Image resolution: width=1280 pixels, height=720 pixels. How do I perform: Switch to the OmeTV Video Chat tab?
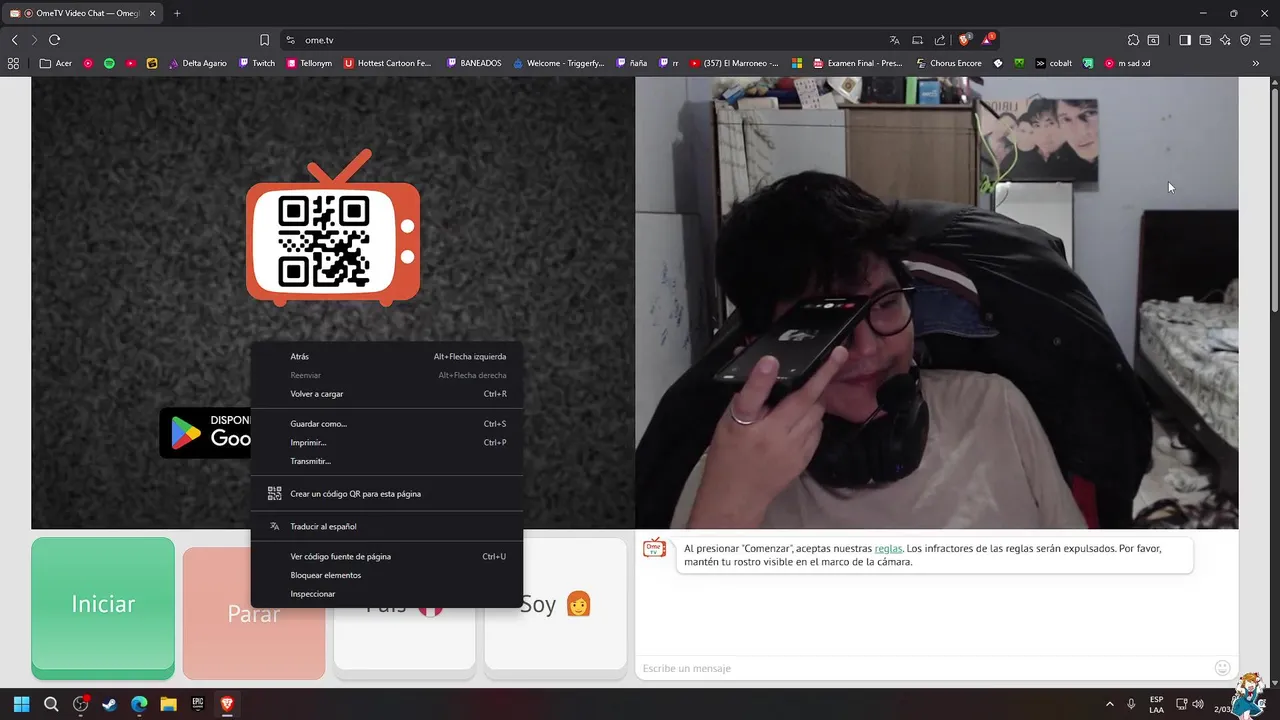coord(83,13)
